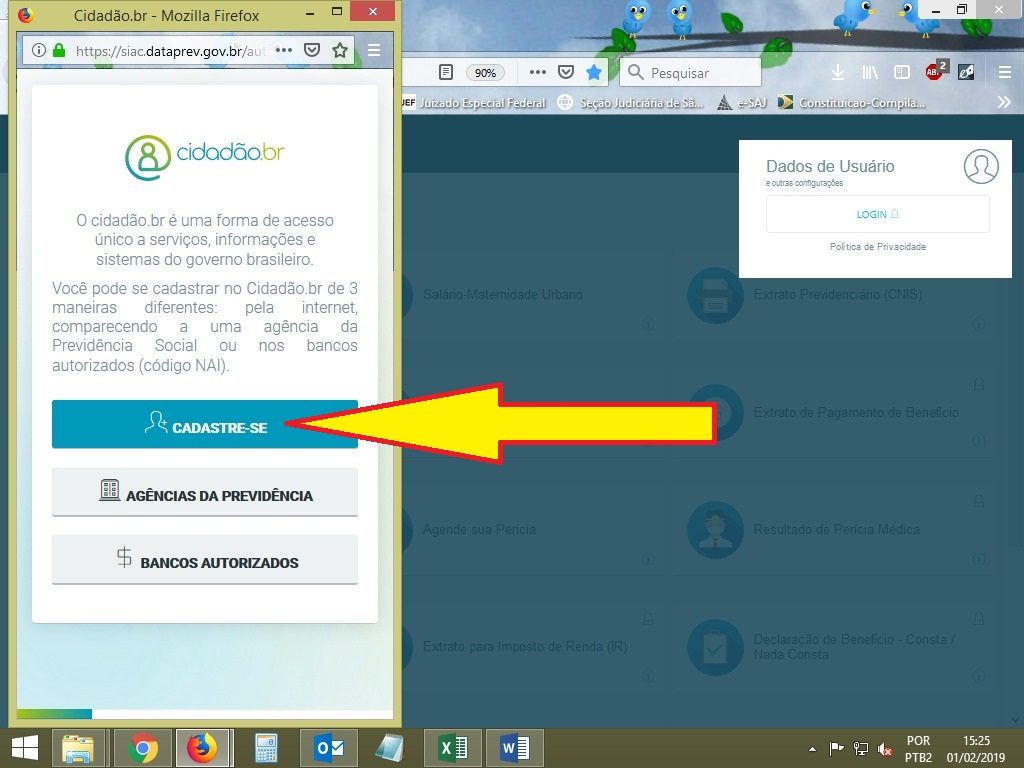Open File Explorer from the taskbar
The height and width of the screenshot is (768, 1024).
click(x=78, y=748)
